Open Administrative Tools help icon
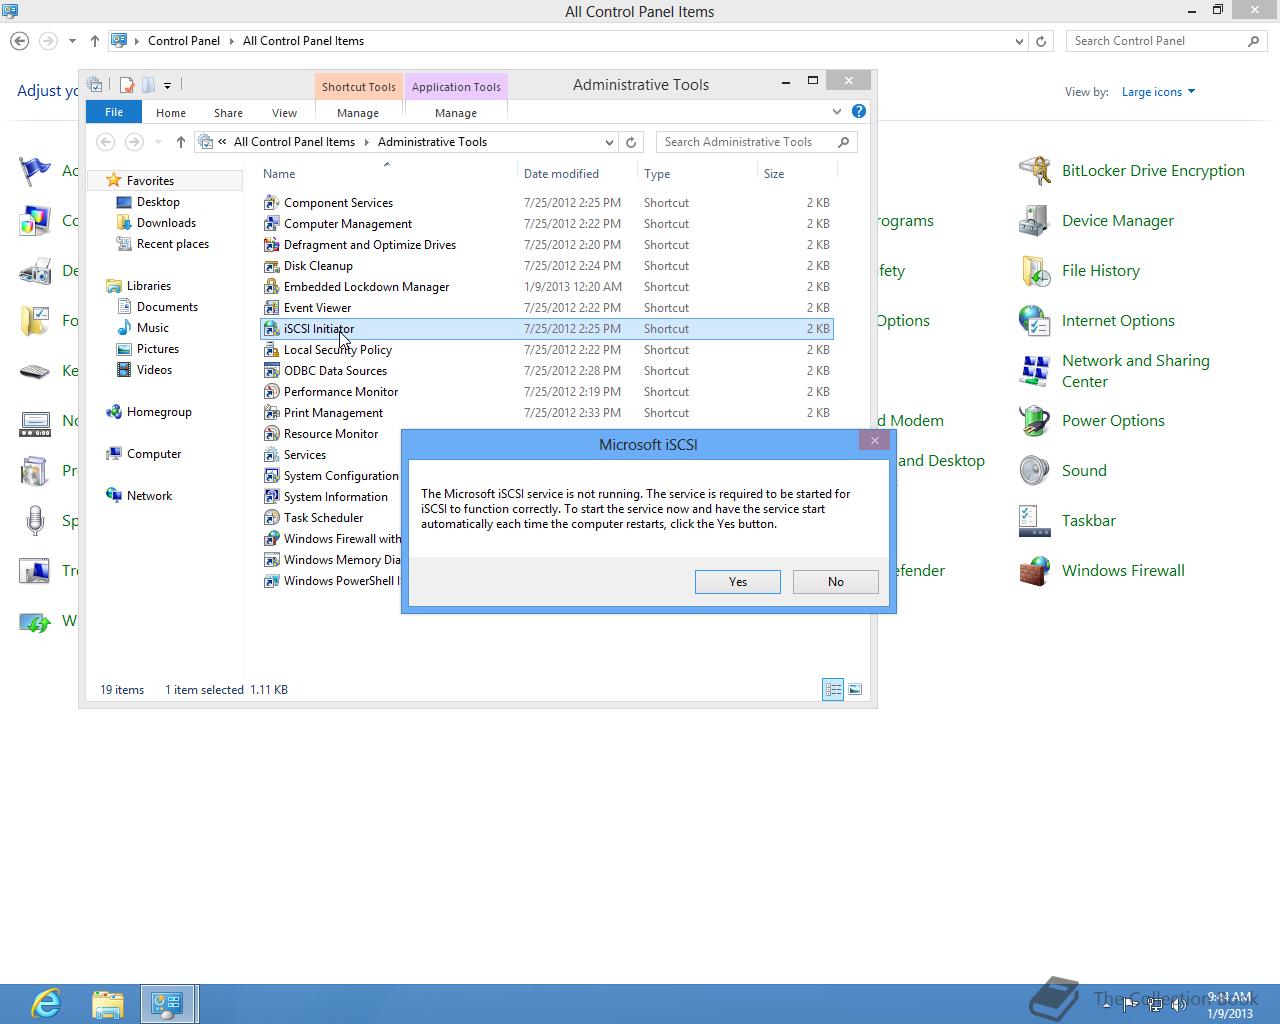The height and width of the screenshot is (1024, 1280). 858,112
